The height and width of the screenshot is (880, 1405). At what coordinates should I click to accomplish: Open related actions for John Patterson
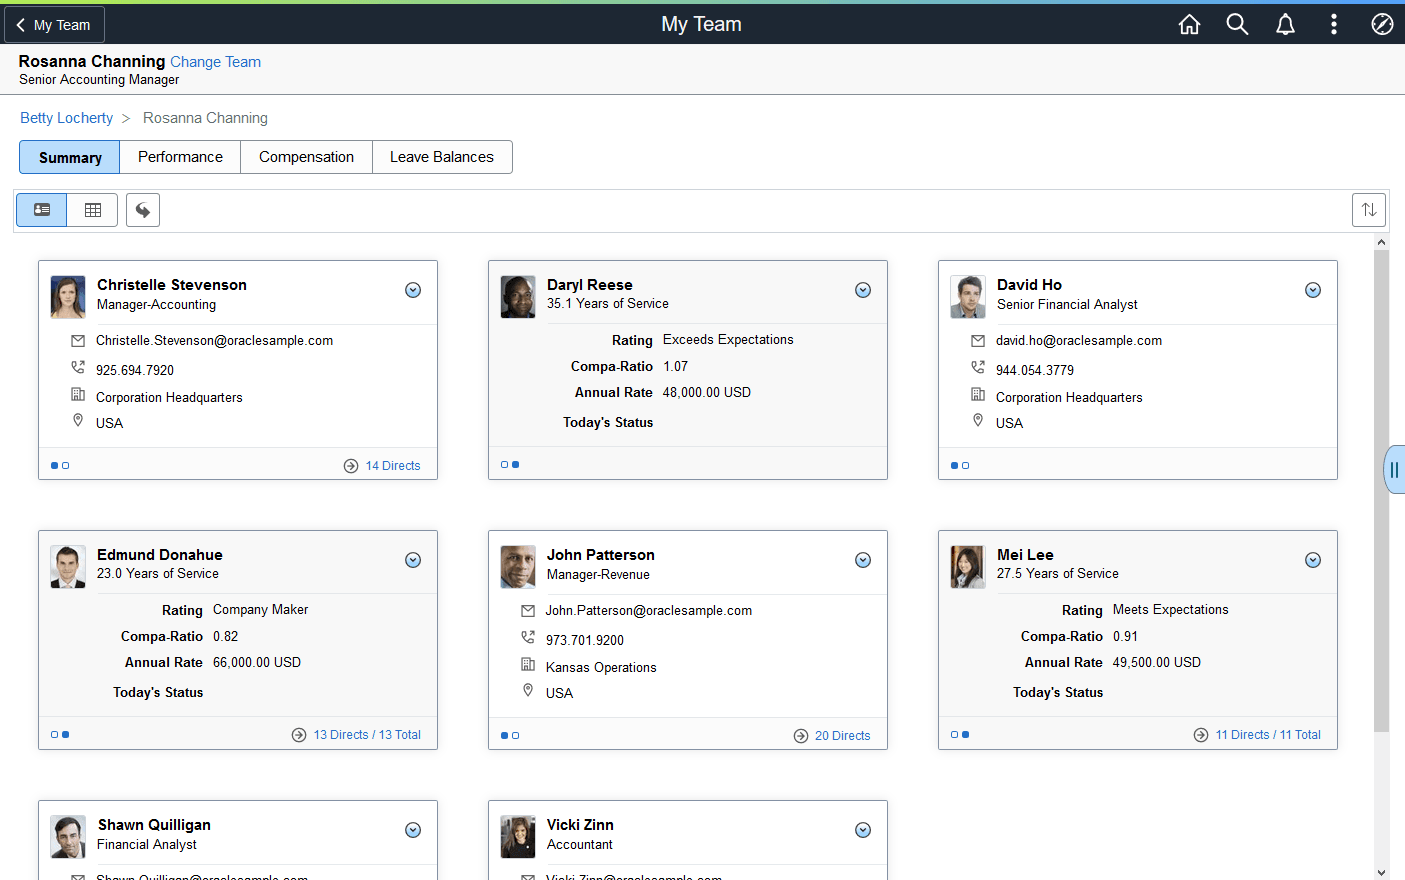point(863,560)
